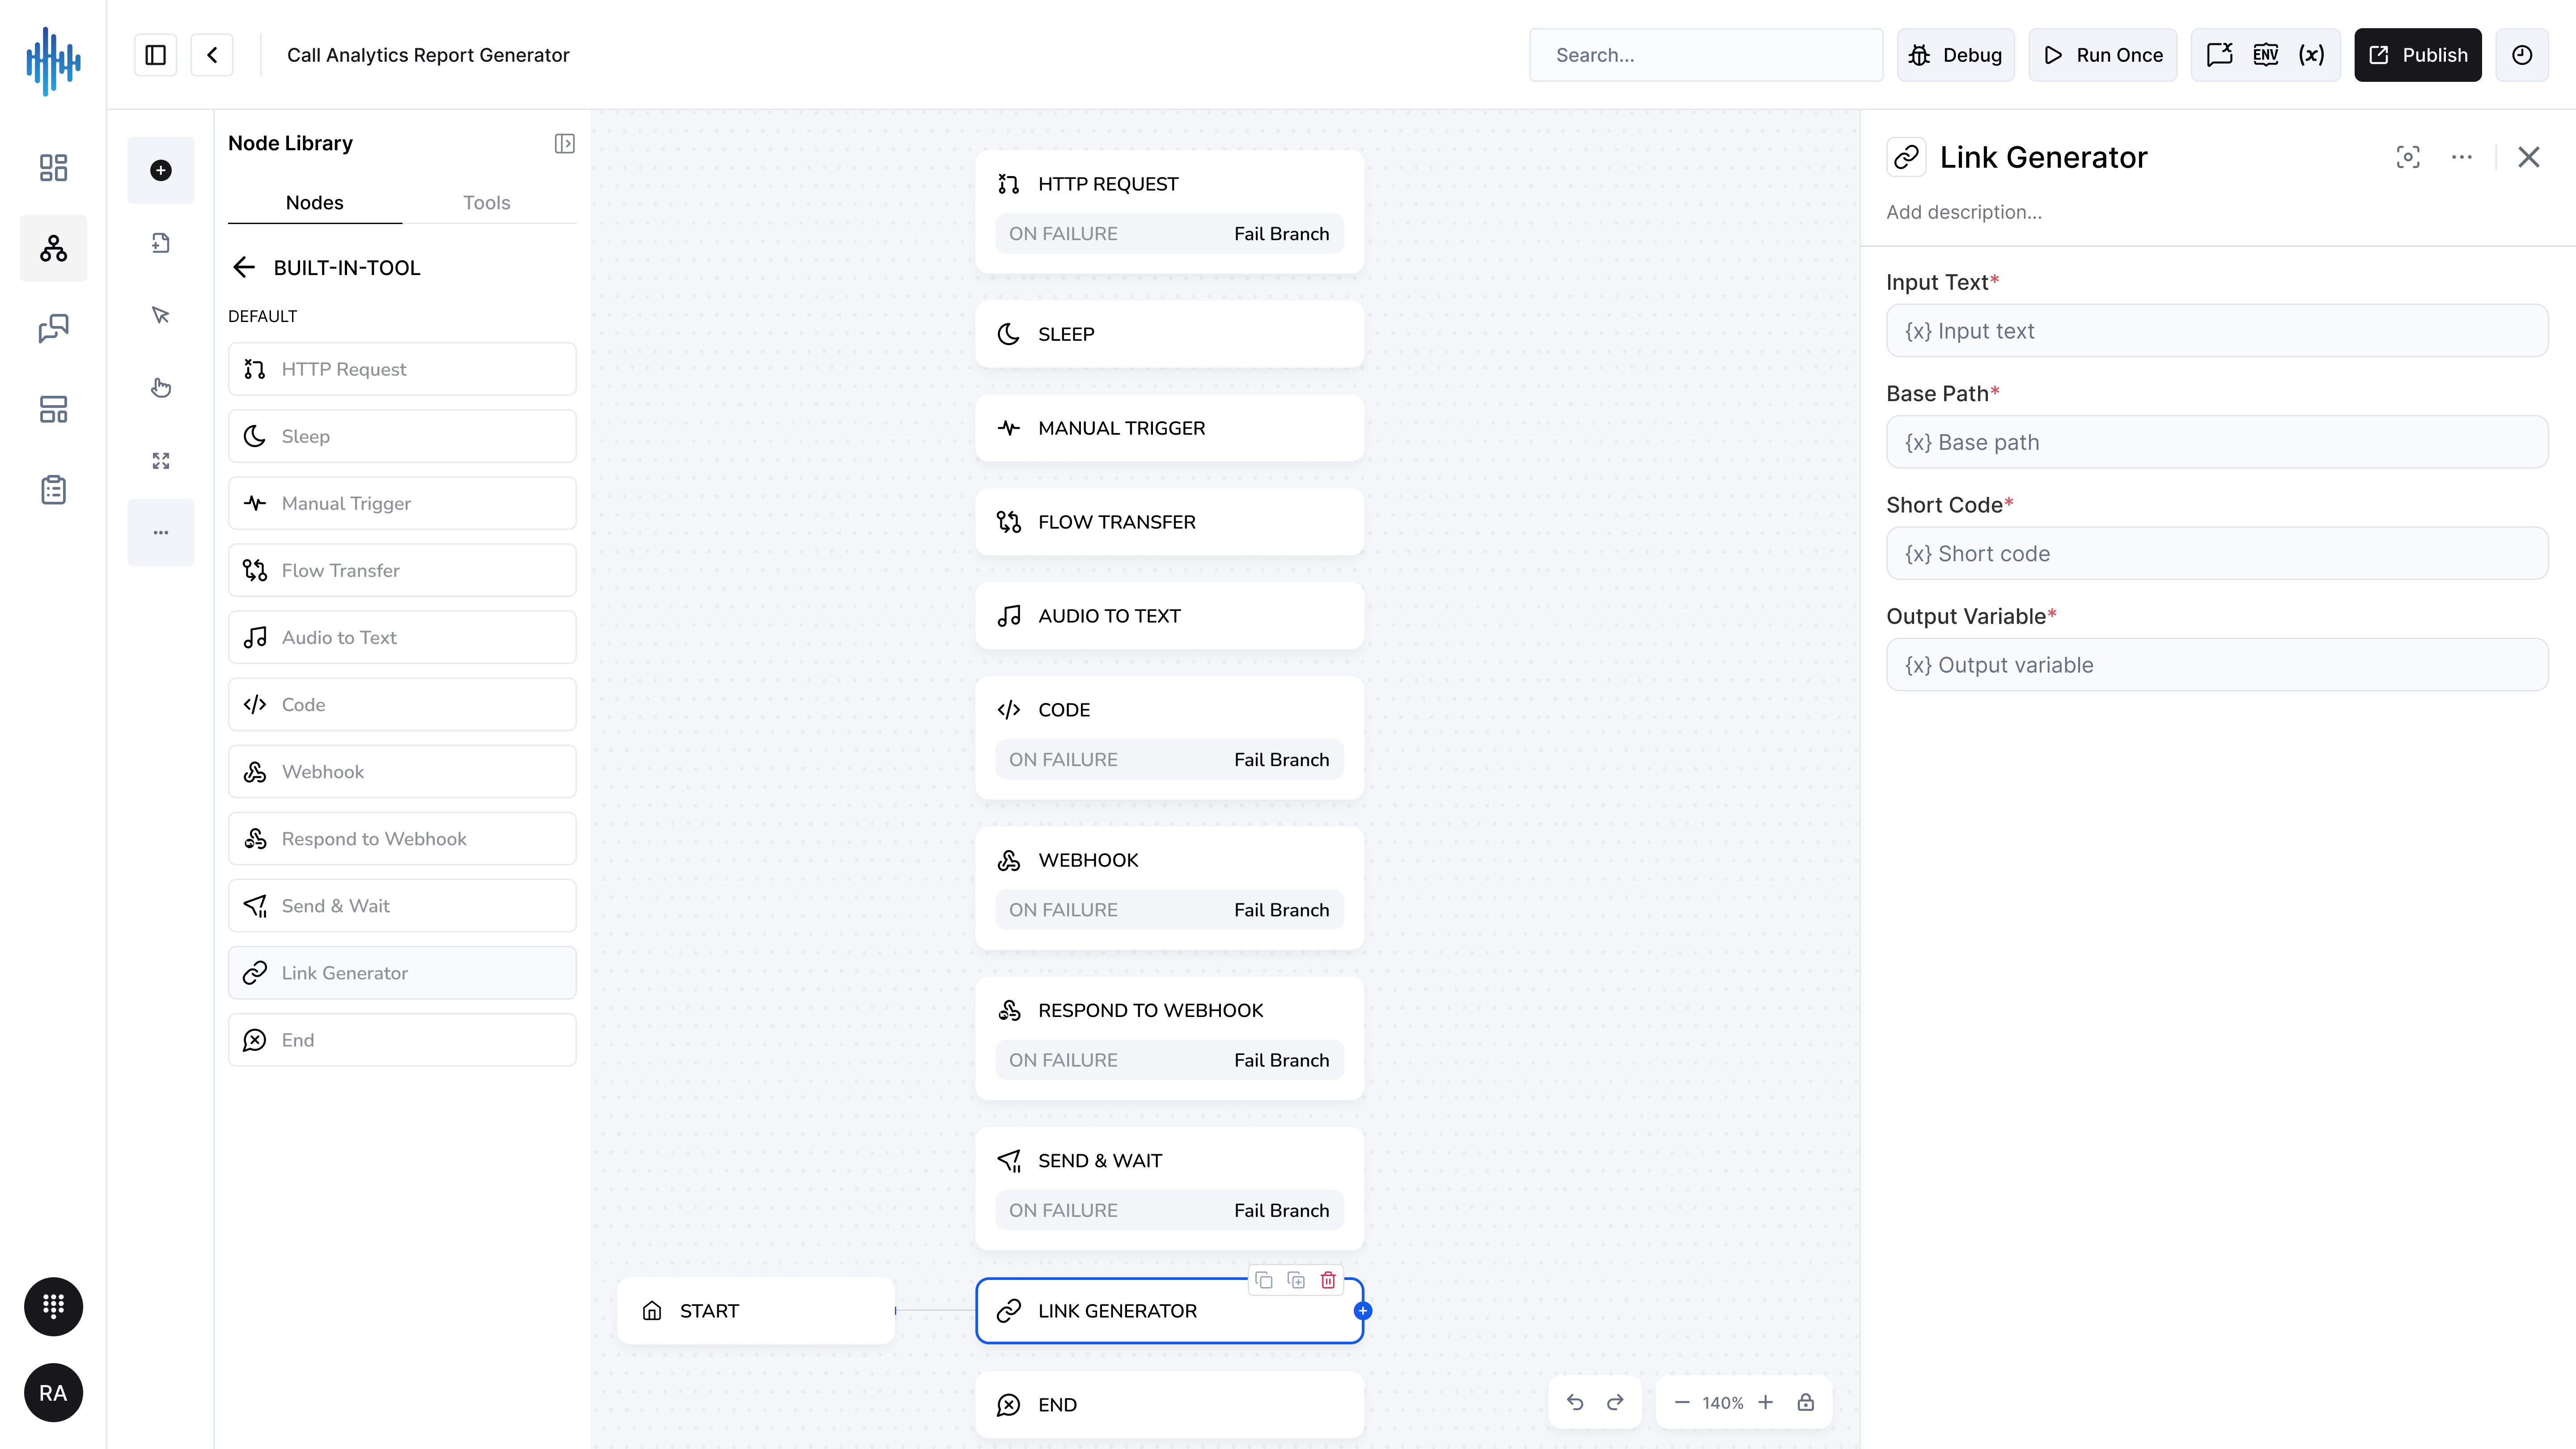Click the Short Code field

point(2217,554)
